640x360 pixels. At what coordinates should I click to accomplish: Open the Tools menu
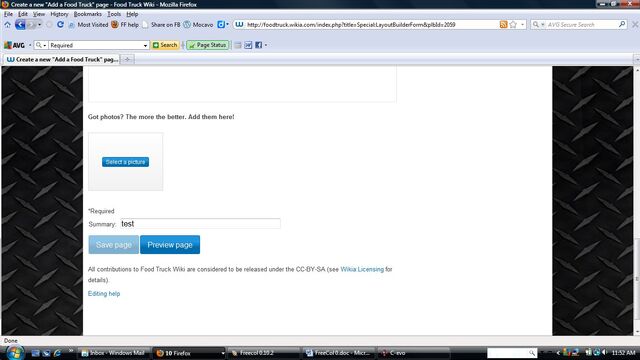(x=114, y=14)
